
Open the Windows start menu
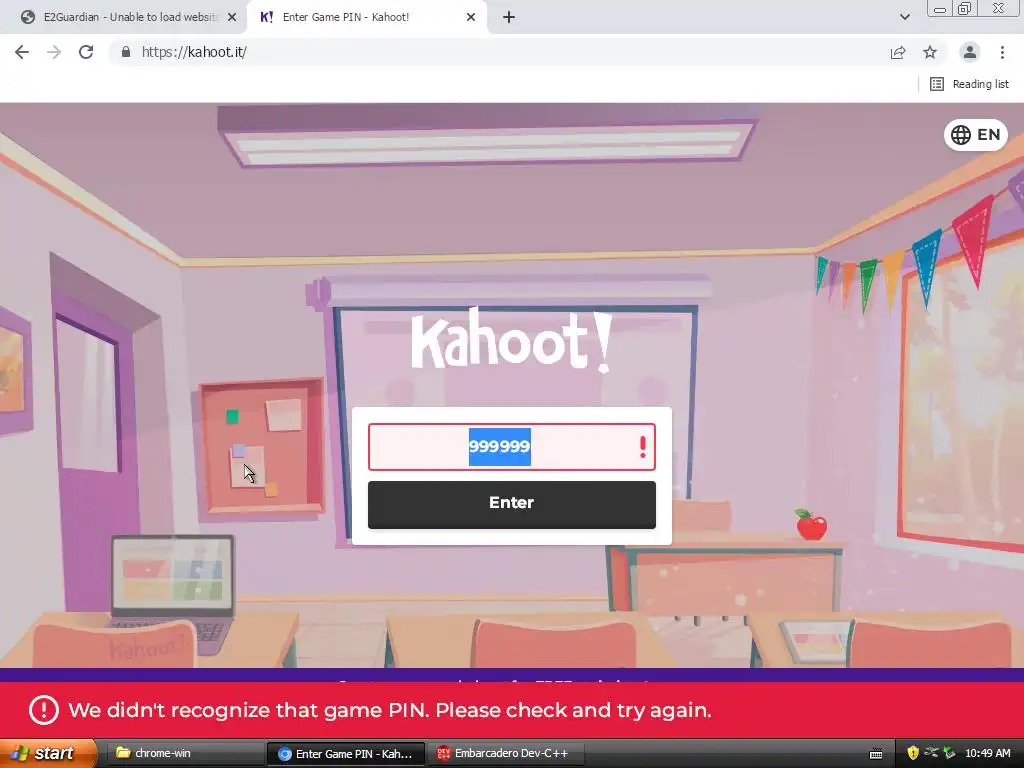point(47,753)
